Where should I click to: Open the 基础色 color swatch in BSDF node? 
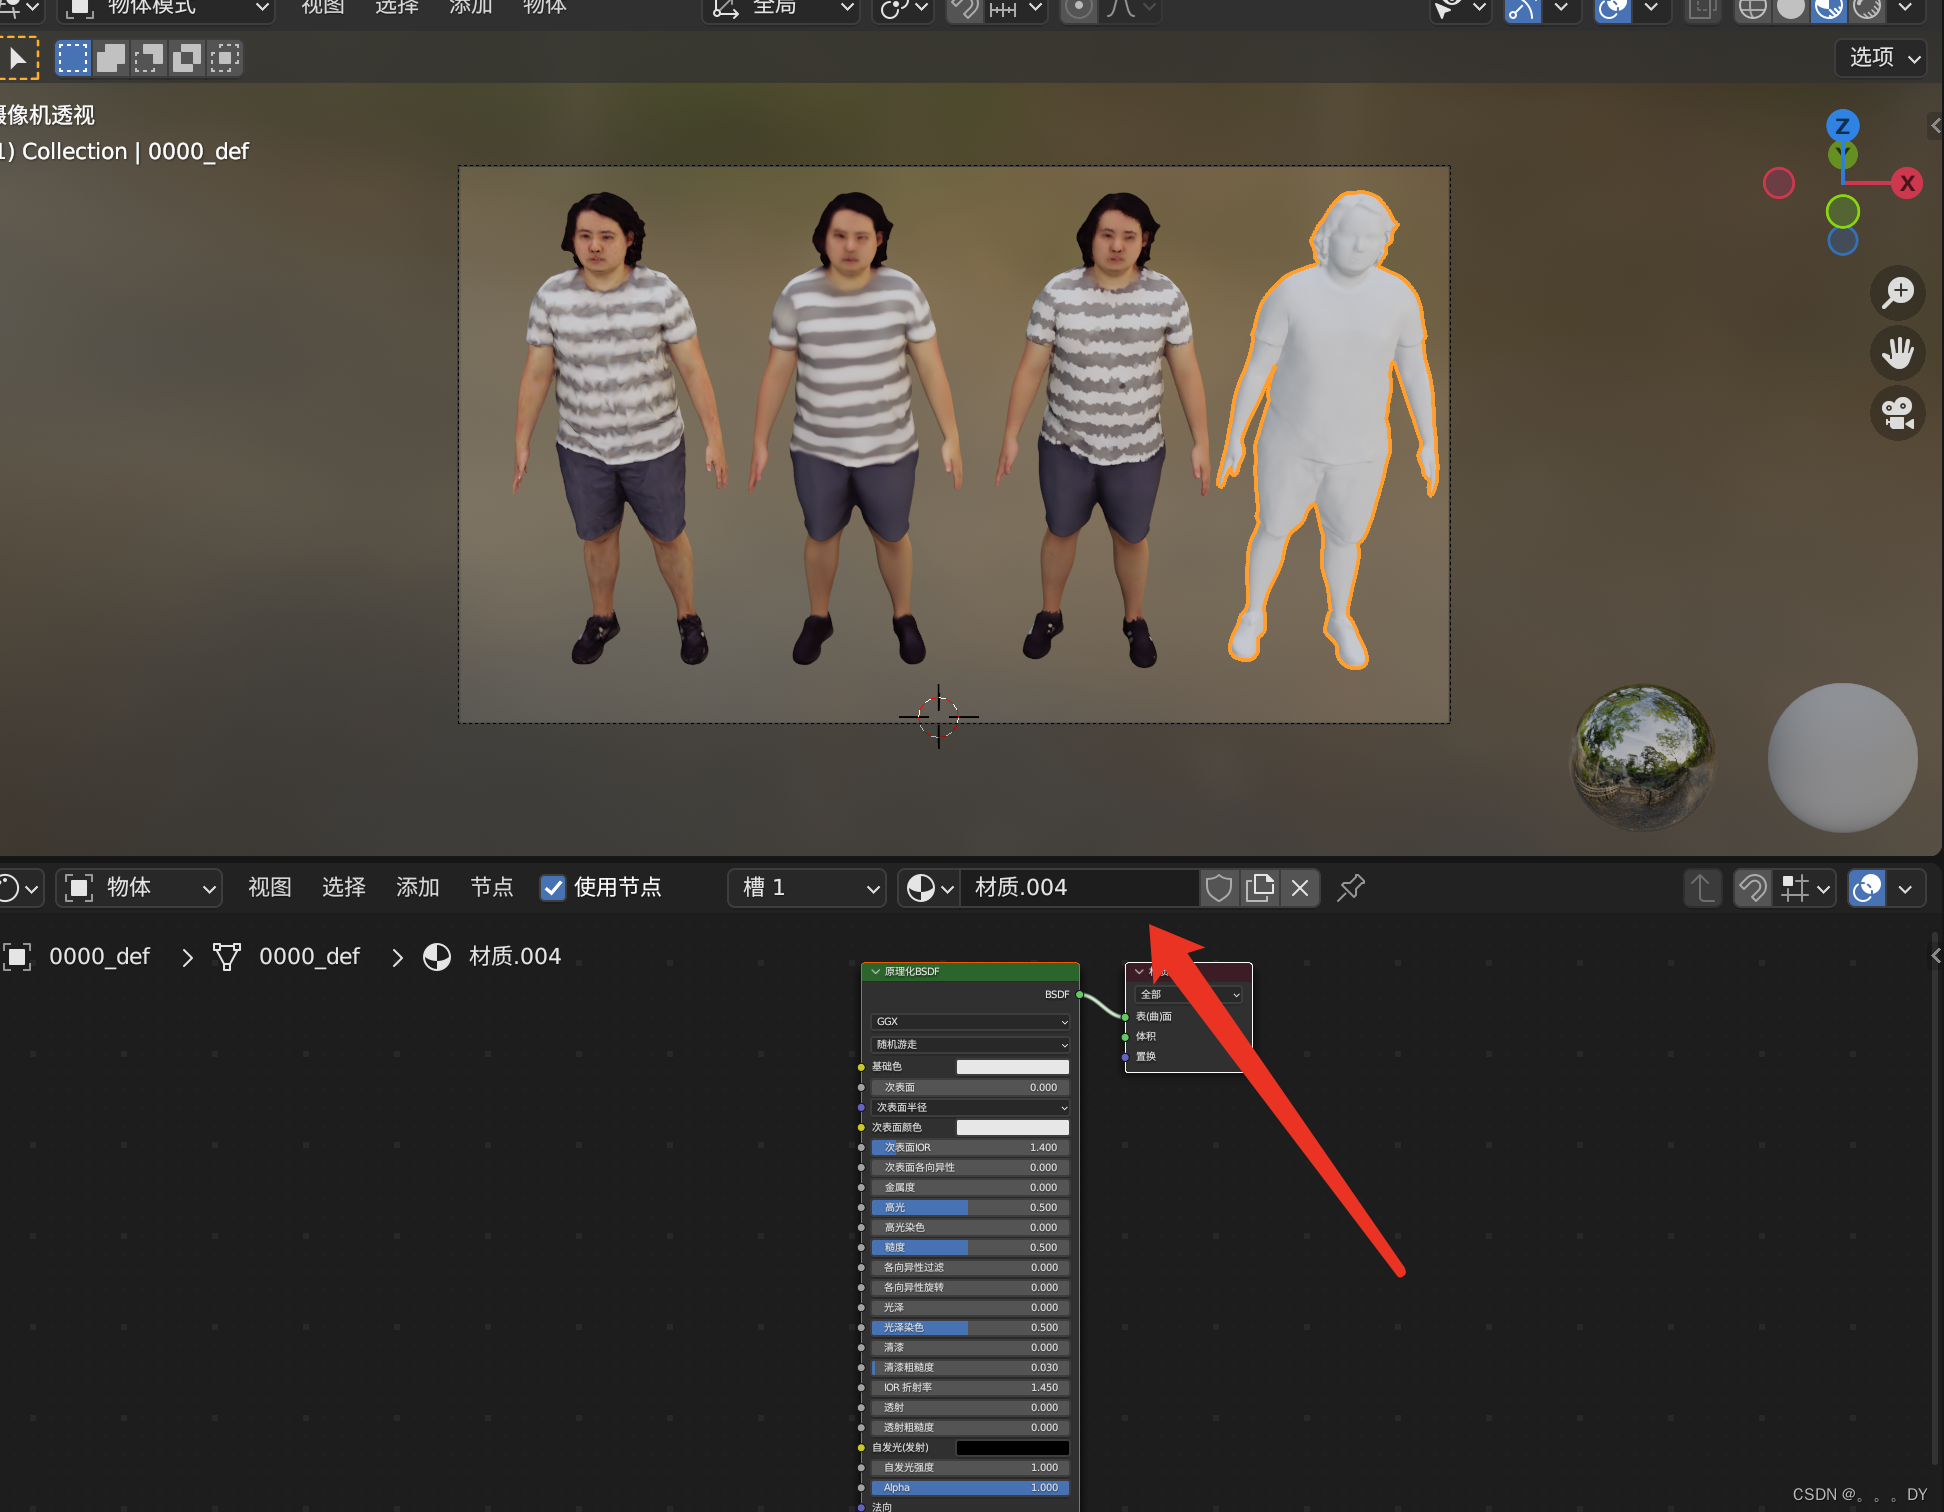[1012, 1066]
